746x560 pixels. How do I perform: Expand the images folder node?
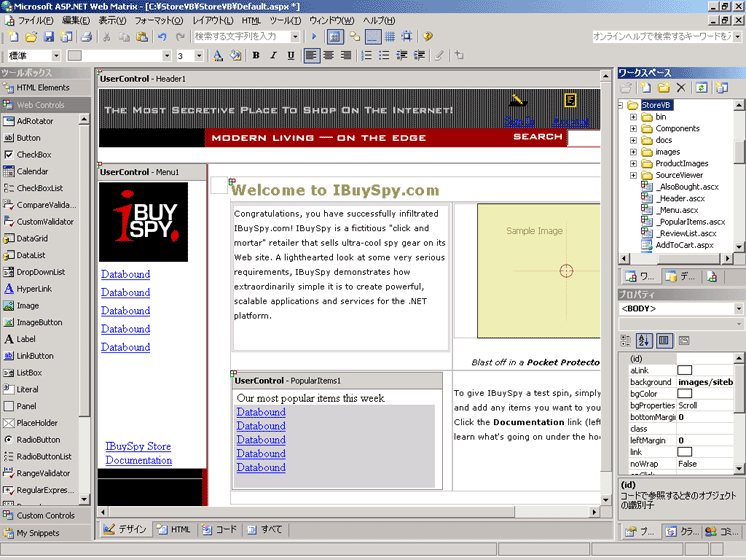tap(633, 152)
